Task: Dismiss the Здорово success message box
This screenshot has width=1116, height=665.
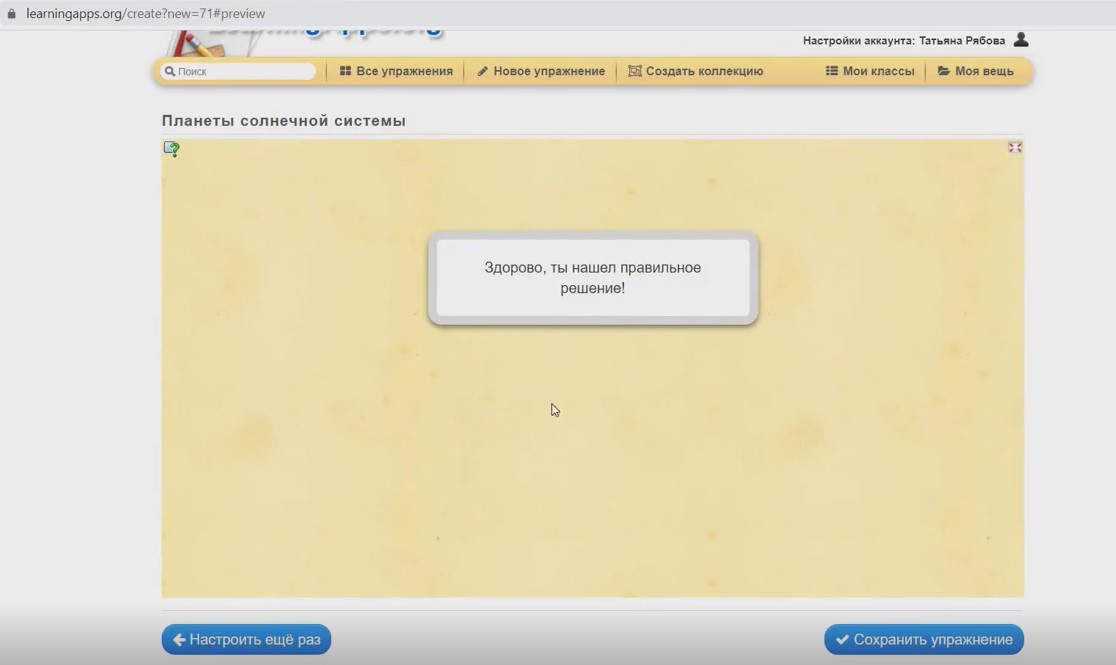Action: click(592, 278)
